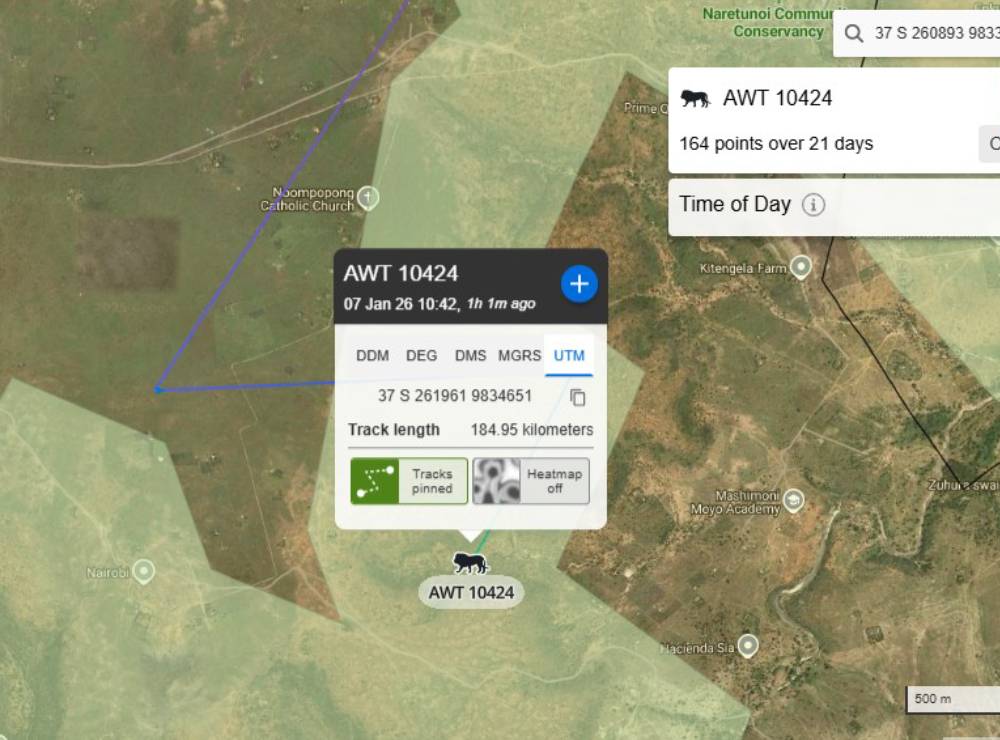Click the Hacienda Sia map pin
Image resolution: width=1000 pixels, height=740 pixels.
point(747,646)
